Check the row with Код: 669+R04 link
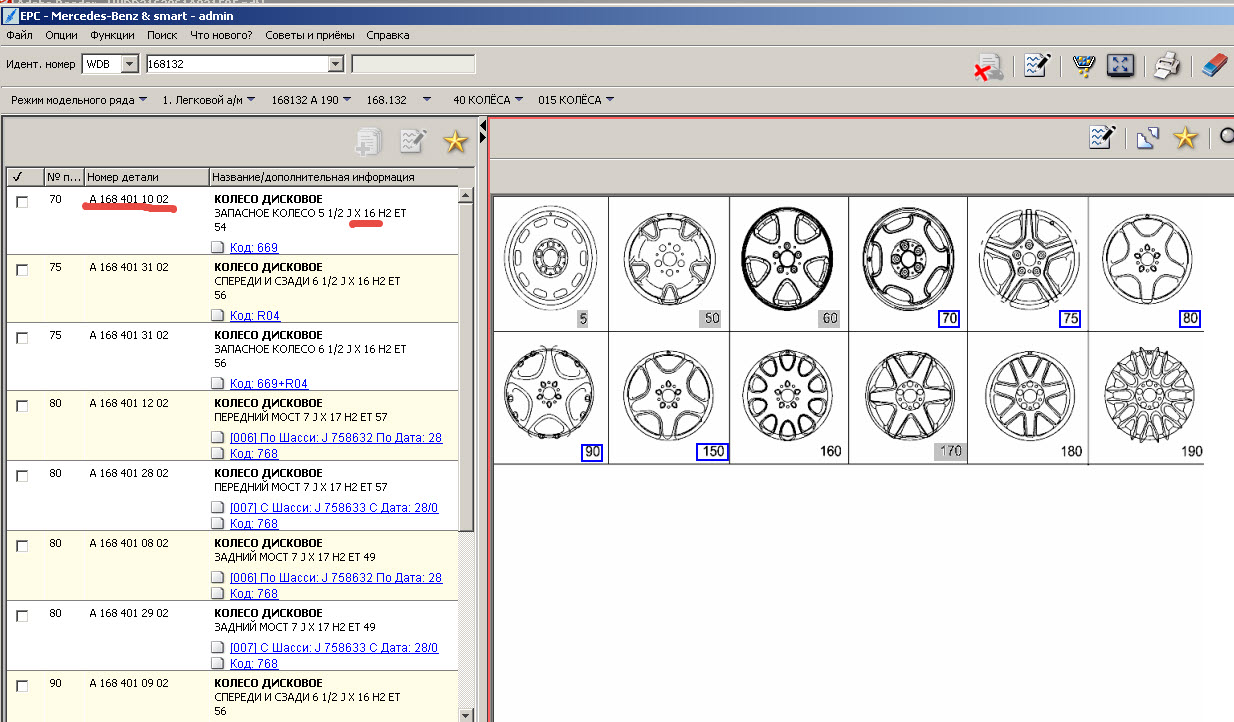1234x722 pixels. point(22,337)
